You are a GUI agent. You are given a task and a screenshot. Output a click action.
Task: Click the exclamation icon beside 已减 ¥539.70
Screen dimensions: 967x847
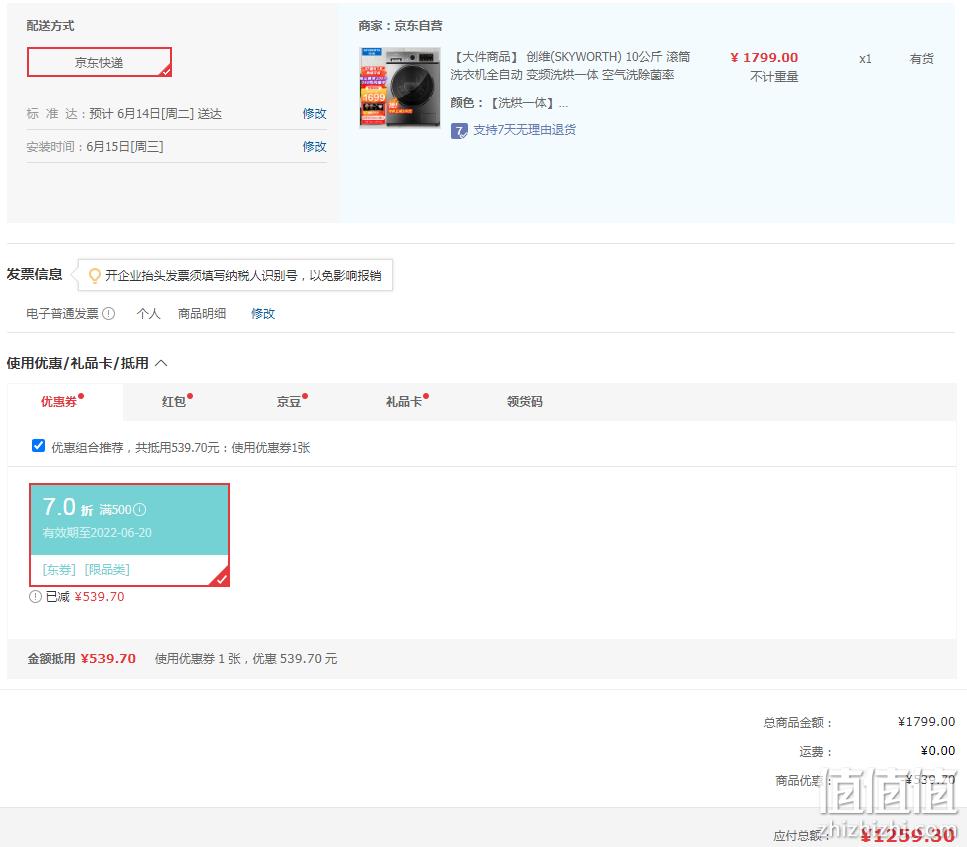tap(35, 597)
